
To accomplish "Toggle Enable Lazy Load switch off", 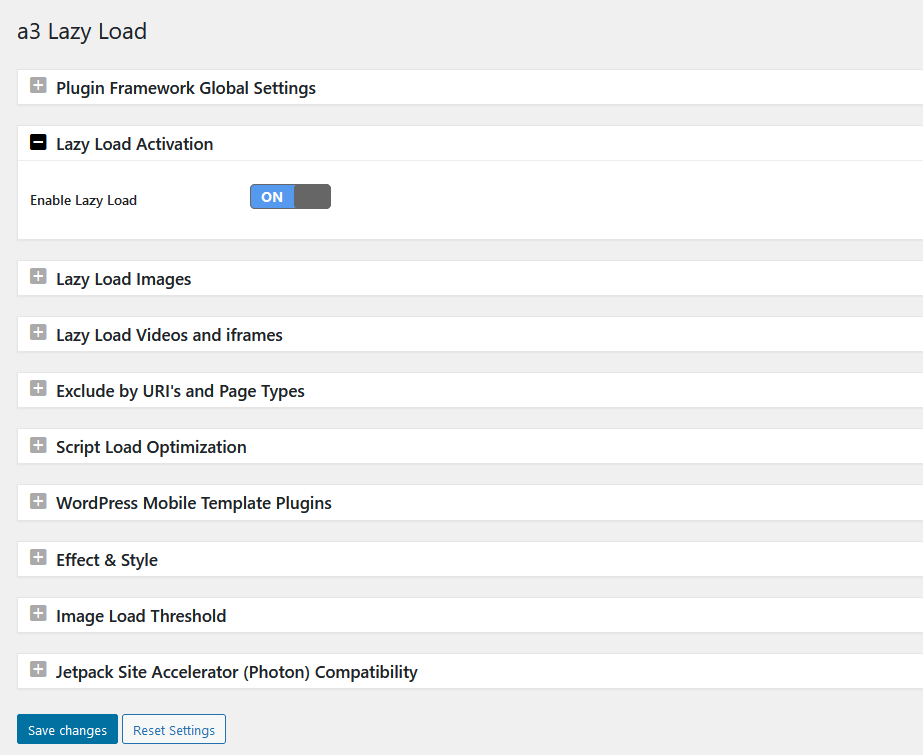I will [290, 197].
